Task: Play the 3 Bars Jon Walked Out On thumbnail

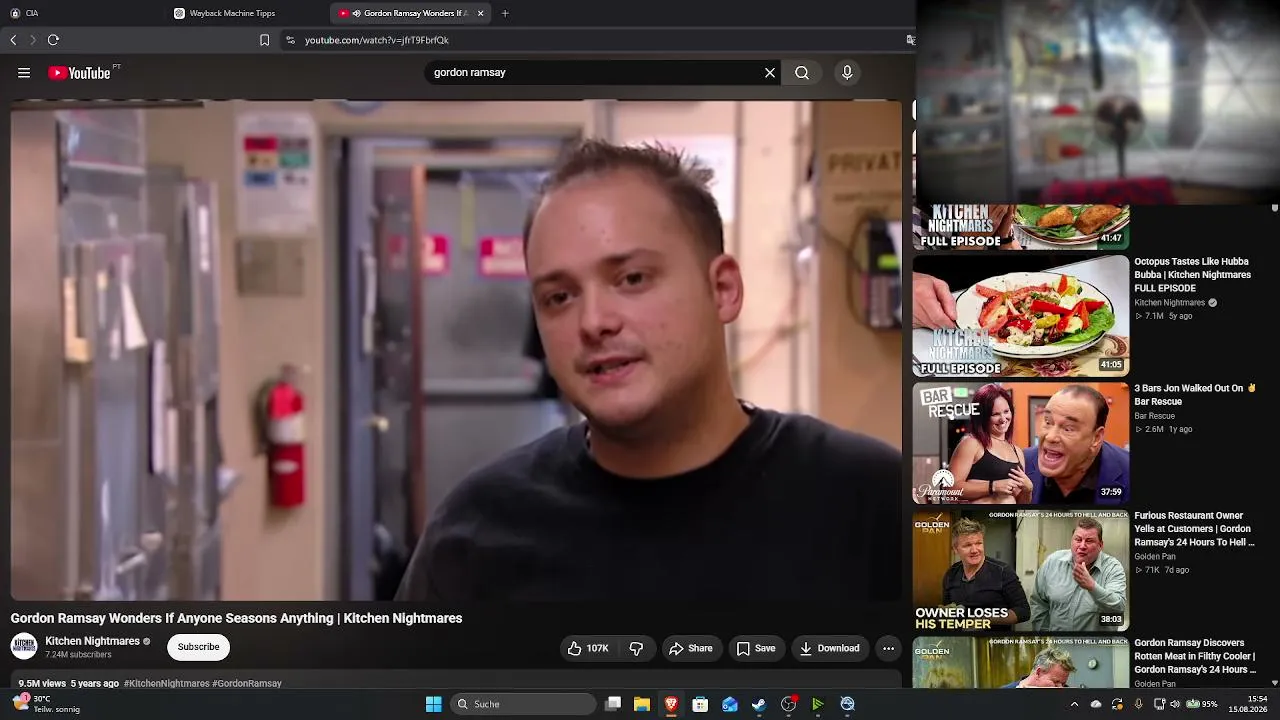Action: pos(1021,443)
